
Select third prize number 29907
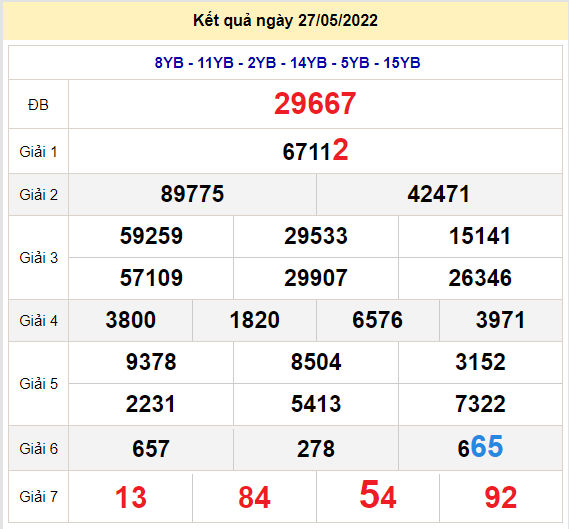coord(316,278)
